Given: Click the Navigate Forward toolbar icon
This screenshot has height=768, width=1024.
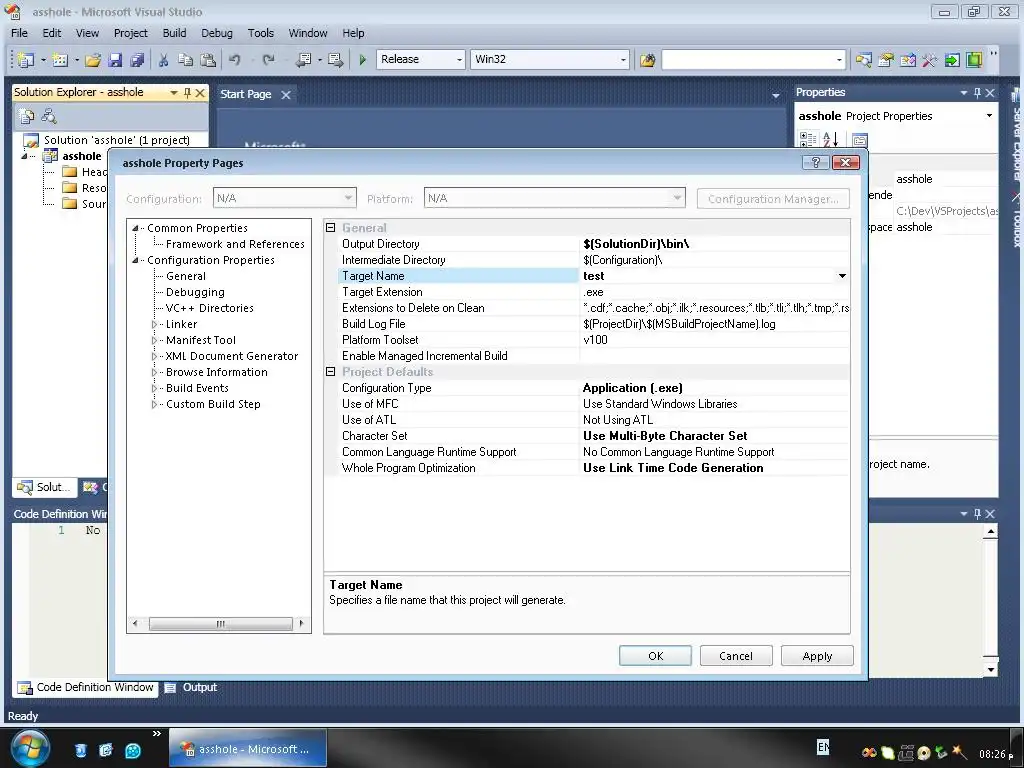Looking at the screenshot, I should click(x=336, y=60).
